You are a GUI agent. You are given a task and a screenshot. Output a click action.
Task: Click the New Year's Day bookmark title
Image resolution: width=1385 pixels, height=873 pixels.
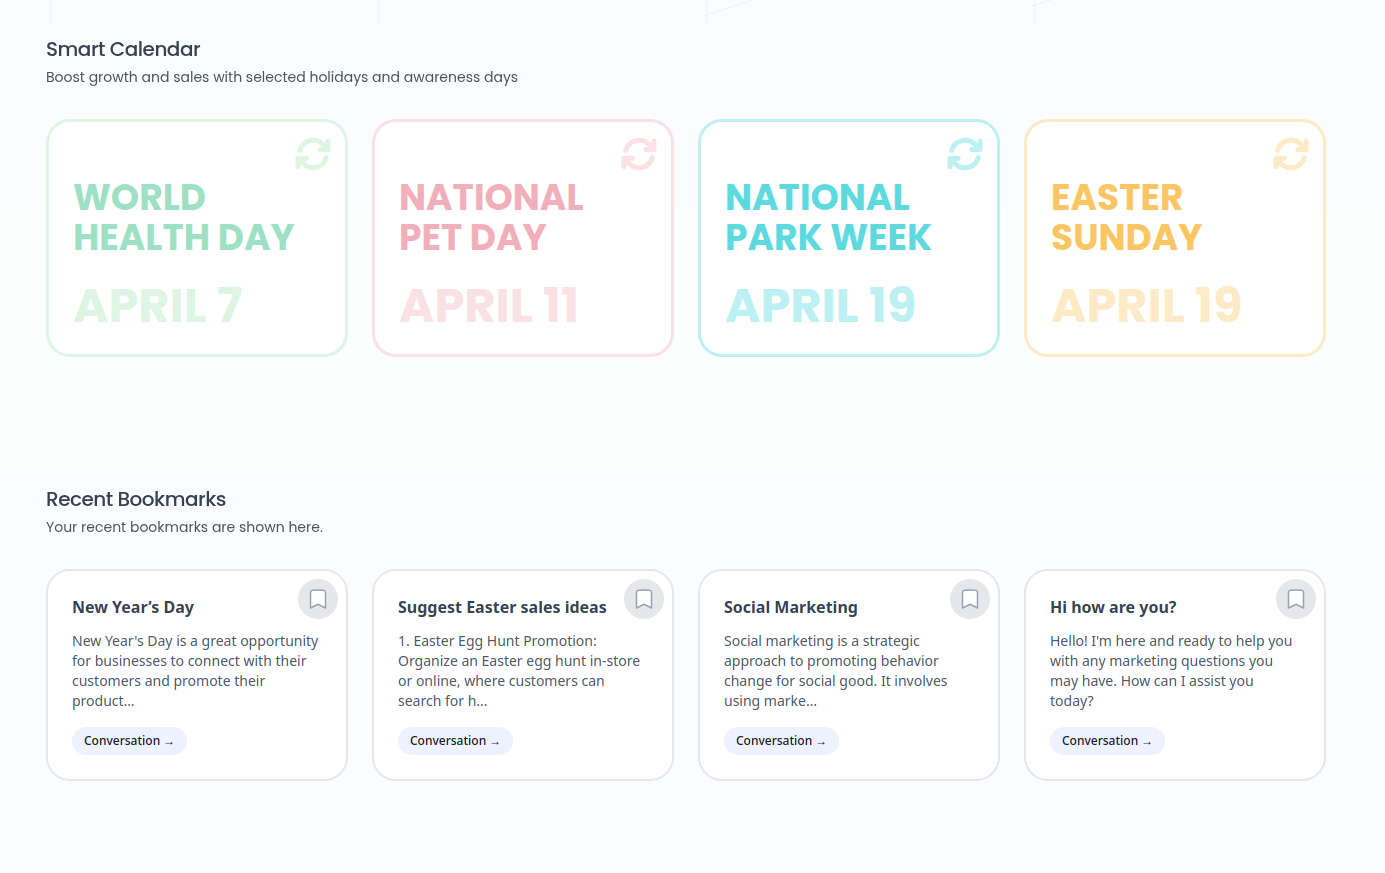(x=133, y=607)
